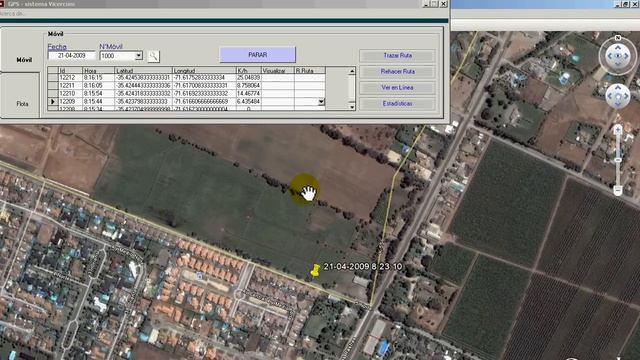Pan map right with move joystick right arrow
640x360 pixels.
click(x=626, y=96)
